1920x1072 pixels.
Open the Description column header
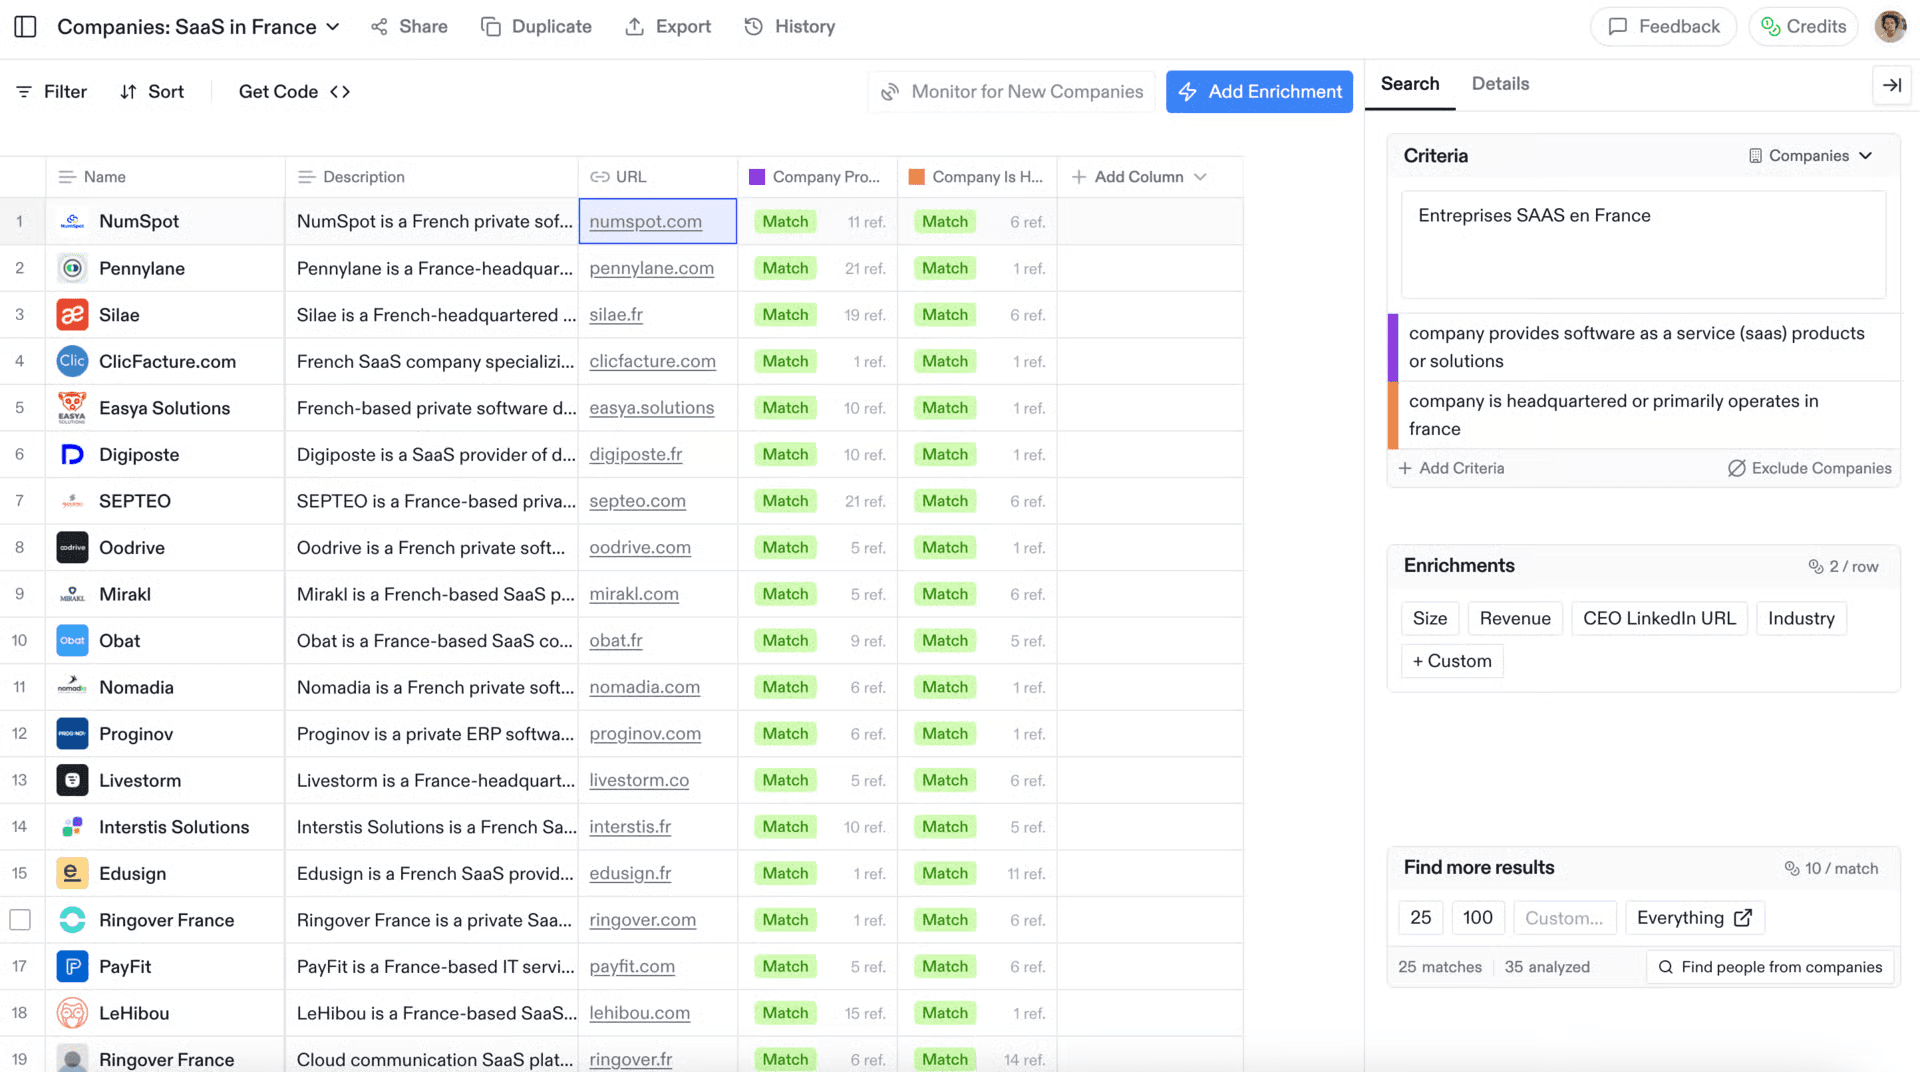pos(432,177)
